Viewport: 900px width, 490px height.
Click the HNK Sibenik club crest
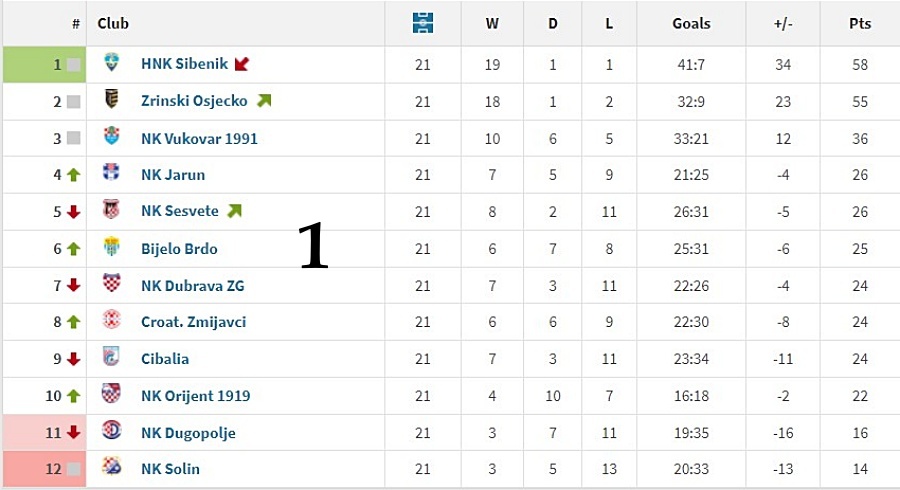coord(111,62)
